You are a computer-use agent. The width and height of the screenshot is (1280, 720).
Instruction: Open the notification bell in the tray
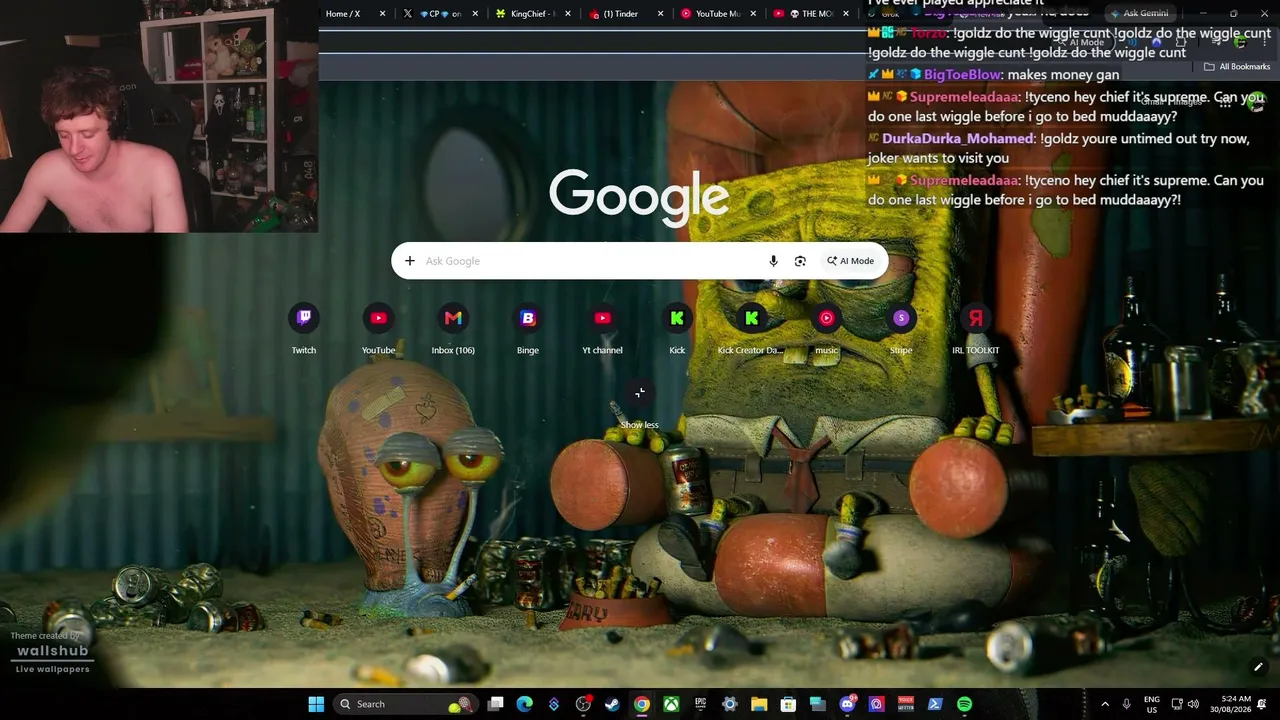point(1262,704)
